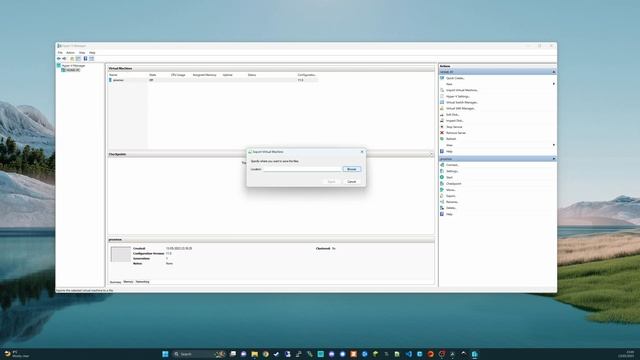Switch to the Summary tab
The image size is (640, 360).
click(x=116, y=282)
